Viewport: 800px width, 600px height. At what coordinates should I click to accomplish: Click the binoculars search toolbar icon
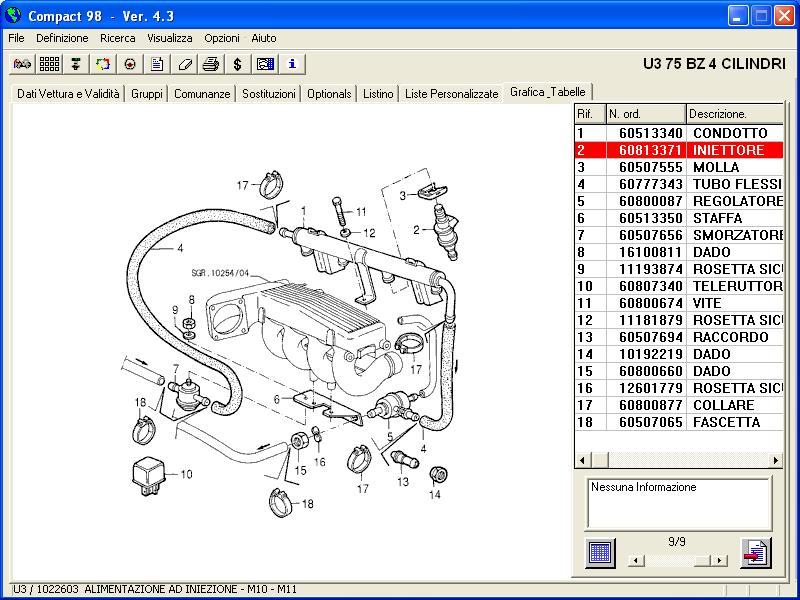pyautogui.click(x=21, y=64)
